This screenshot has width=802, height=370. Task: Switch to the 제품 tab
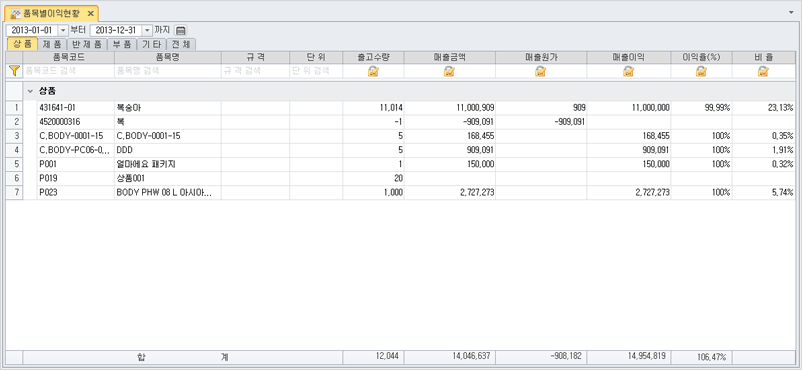(53, 44)
